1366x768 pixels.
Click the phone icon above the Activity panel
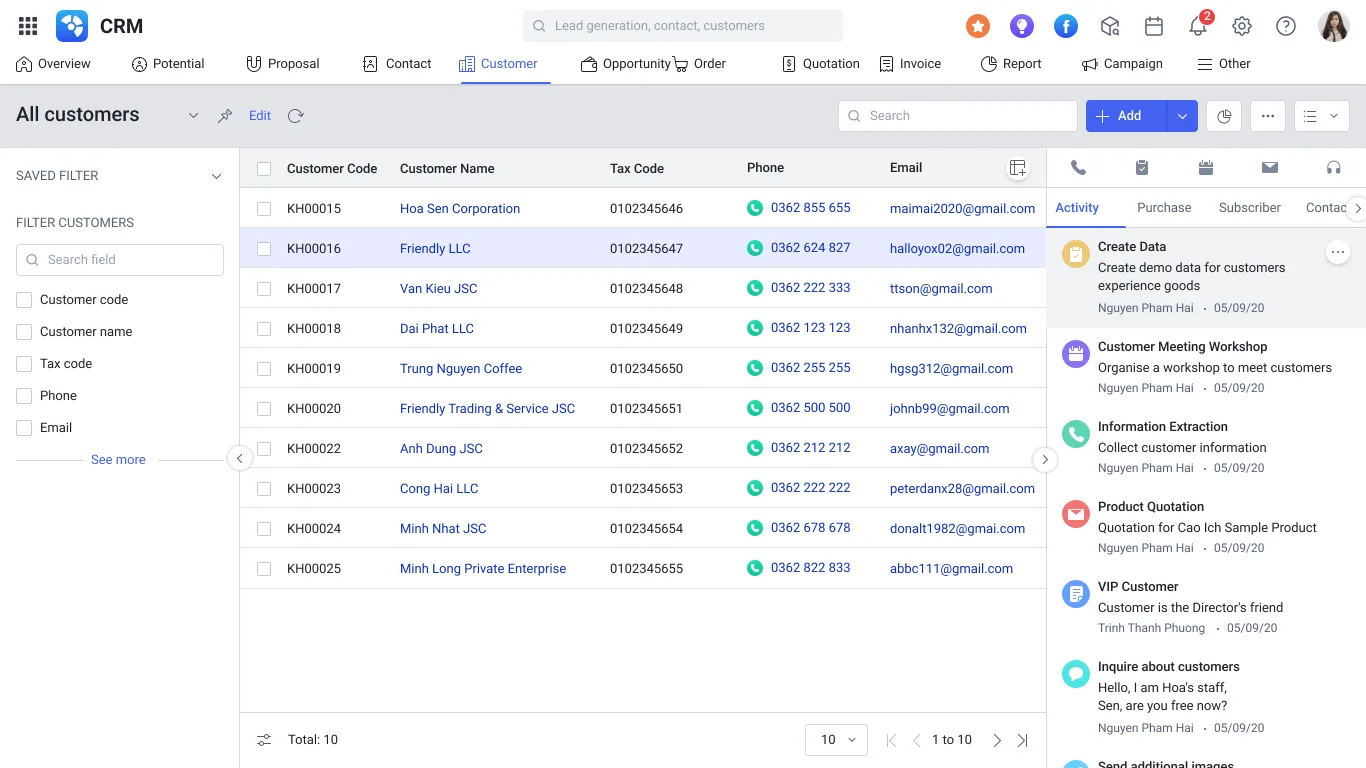pyautogui.click(x=1078, y=167)
